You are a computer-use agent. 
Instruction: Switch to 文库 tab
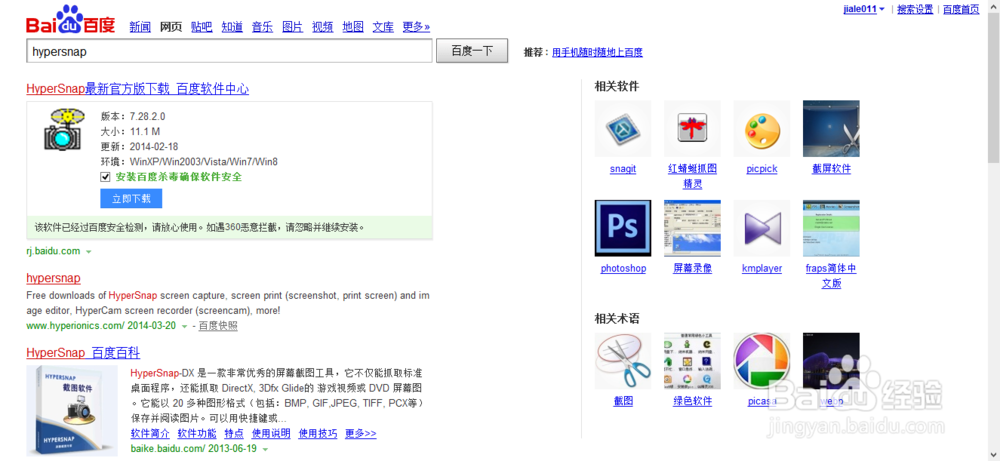pyautogui.click(x=383, y=27)
